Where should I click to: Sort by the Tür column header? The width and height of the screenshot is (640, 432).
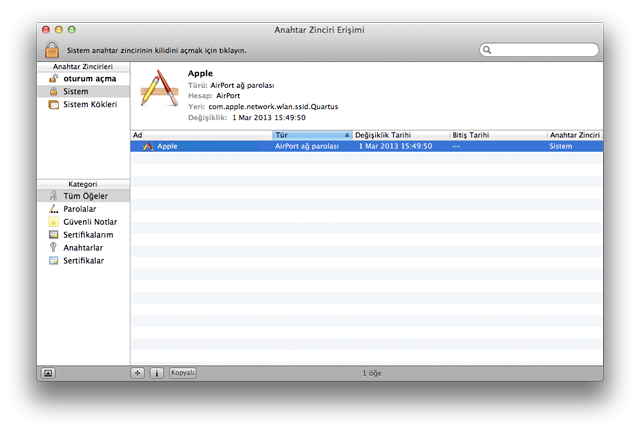[x=313, y=135]
